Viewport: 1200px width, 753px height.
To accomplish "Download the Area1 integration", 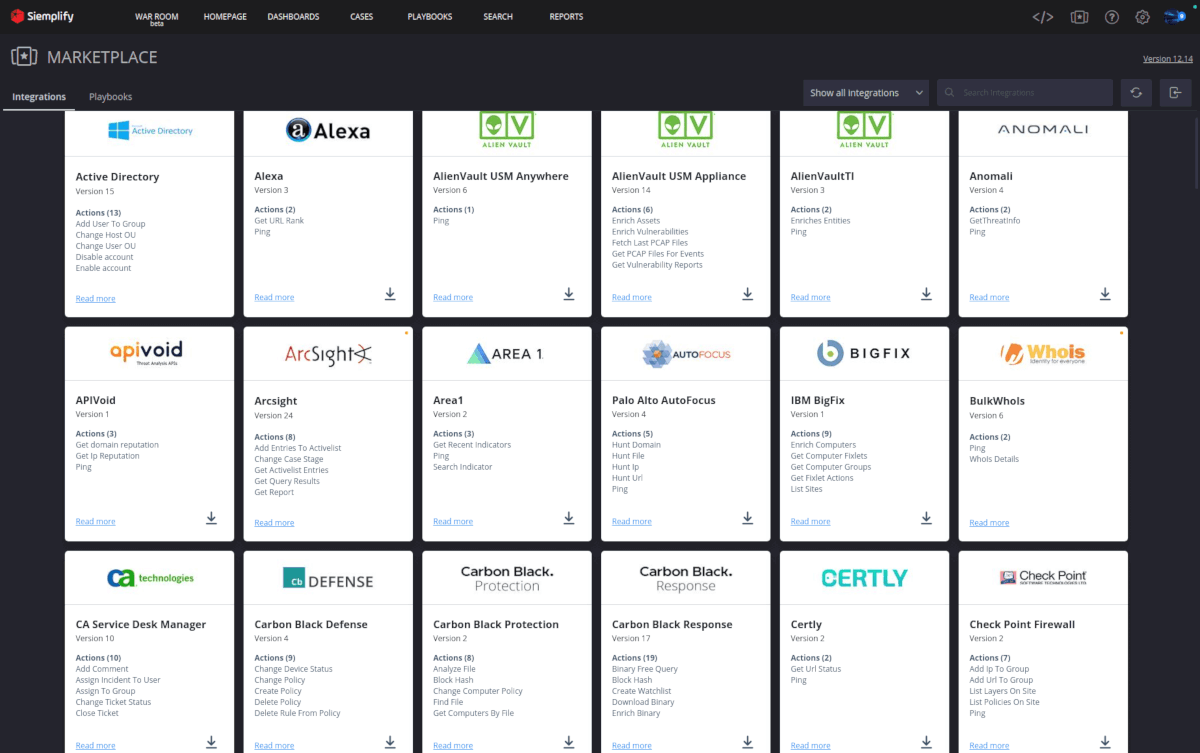I will 569,518.
